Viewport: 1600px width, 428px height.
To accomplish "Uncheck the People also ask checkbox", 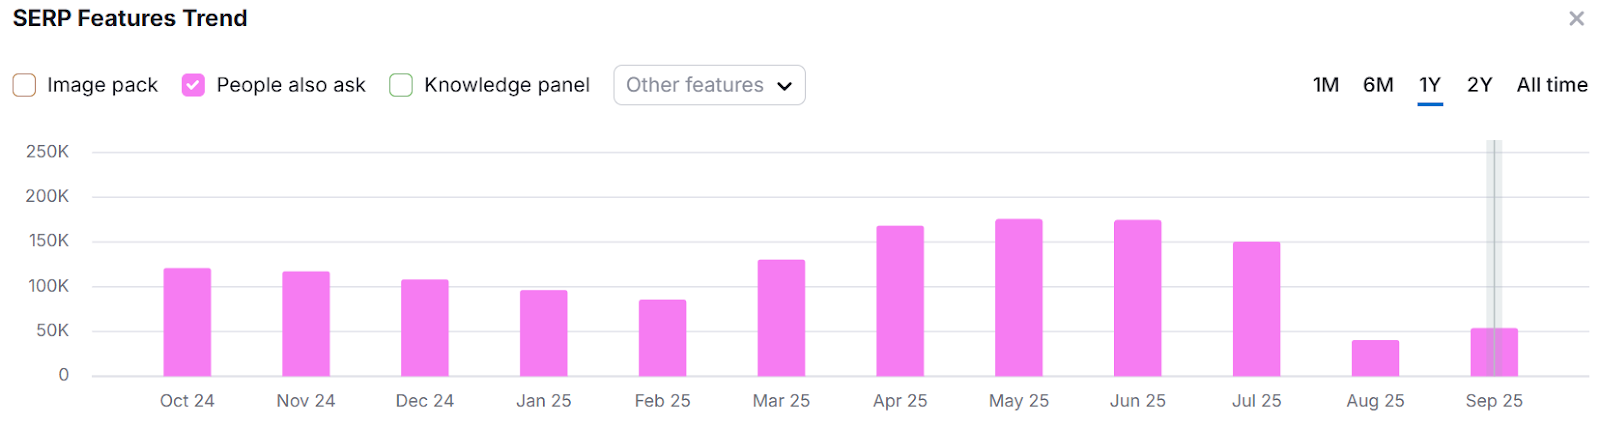I will click(x=193, y=85).
